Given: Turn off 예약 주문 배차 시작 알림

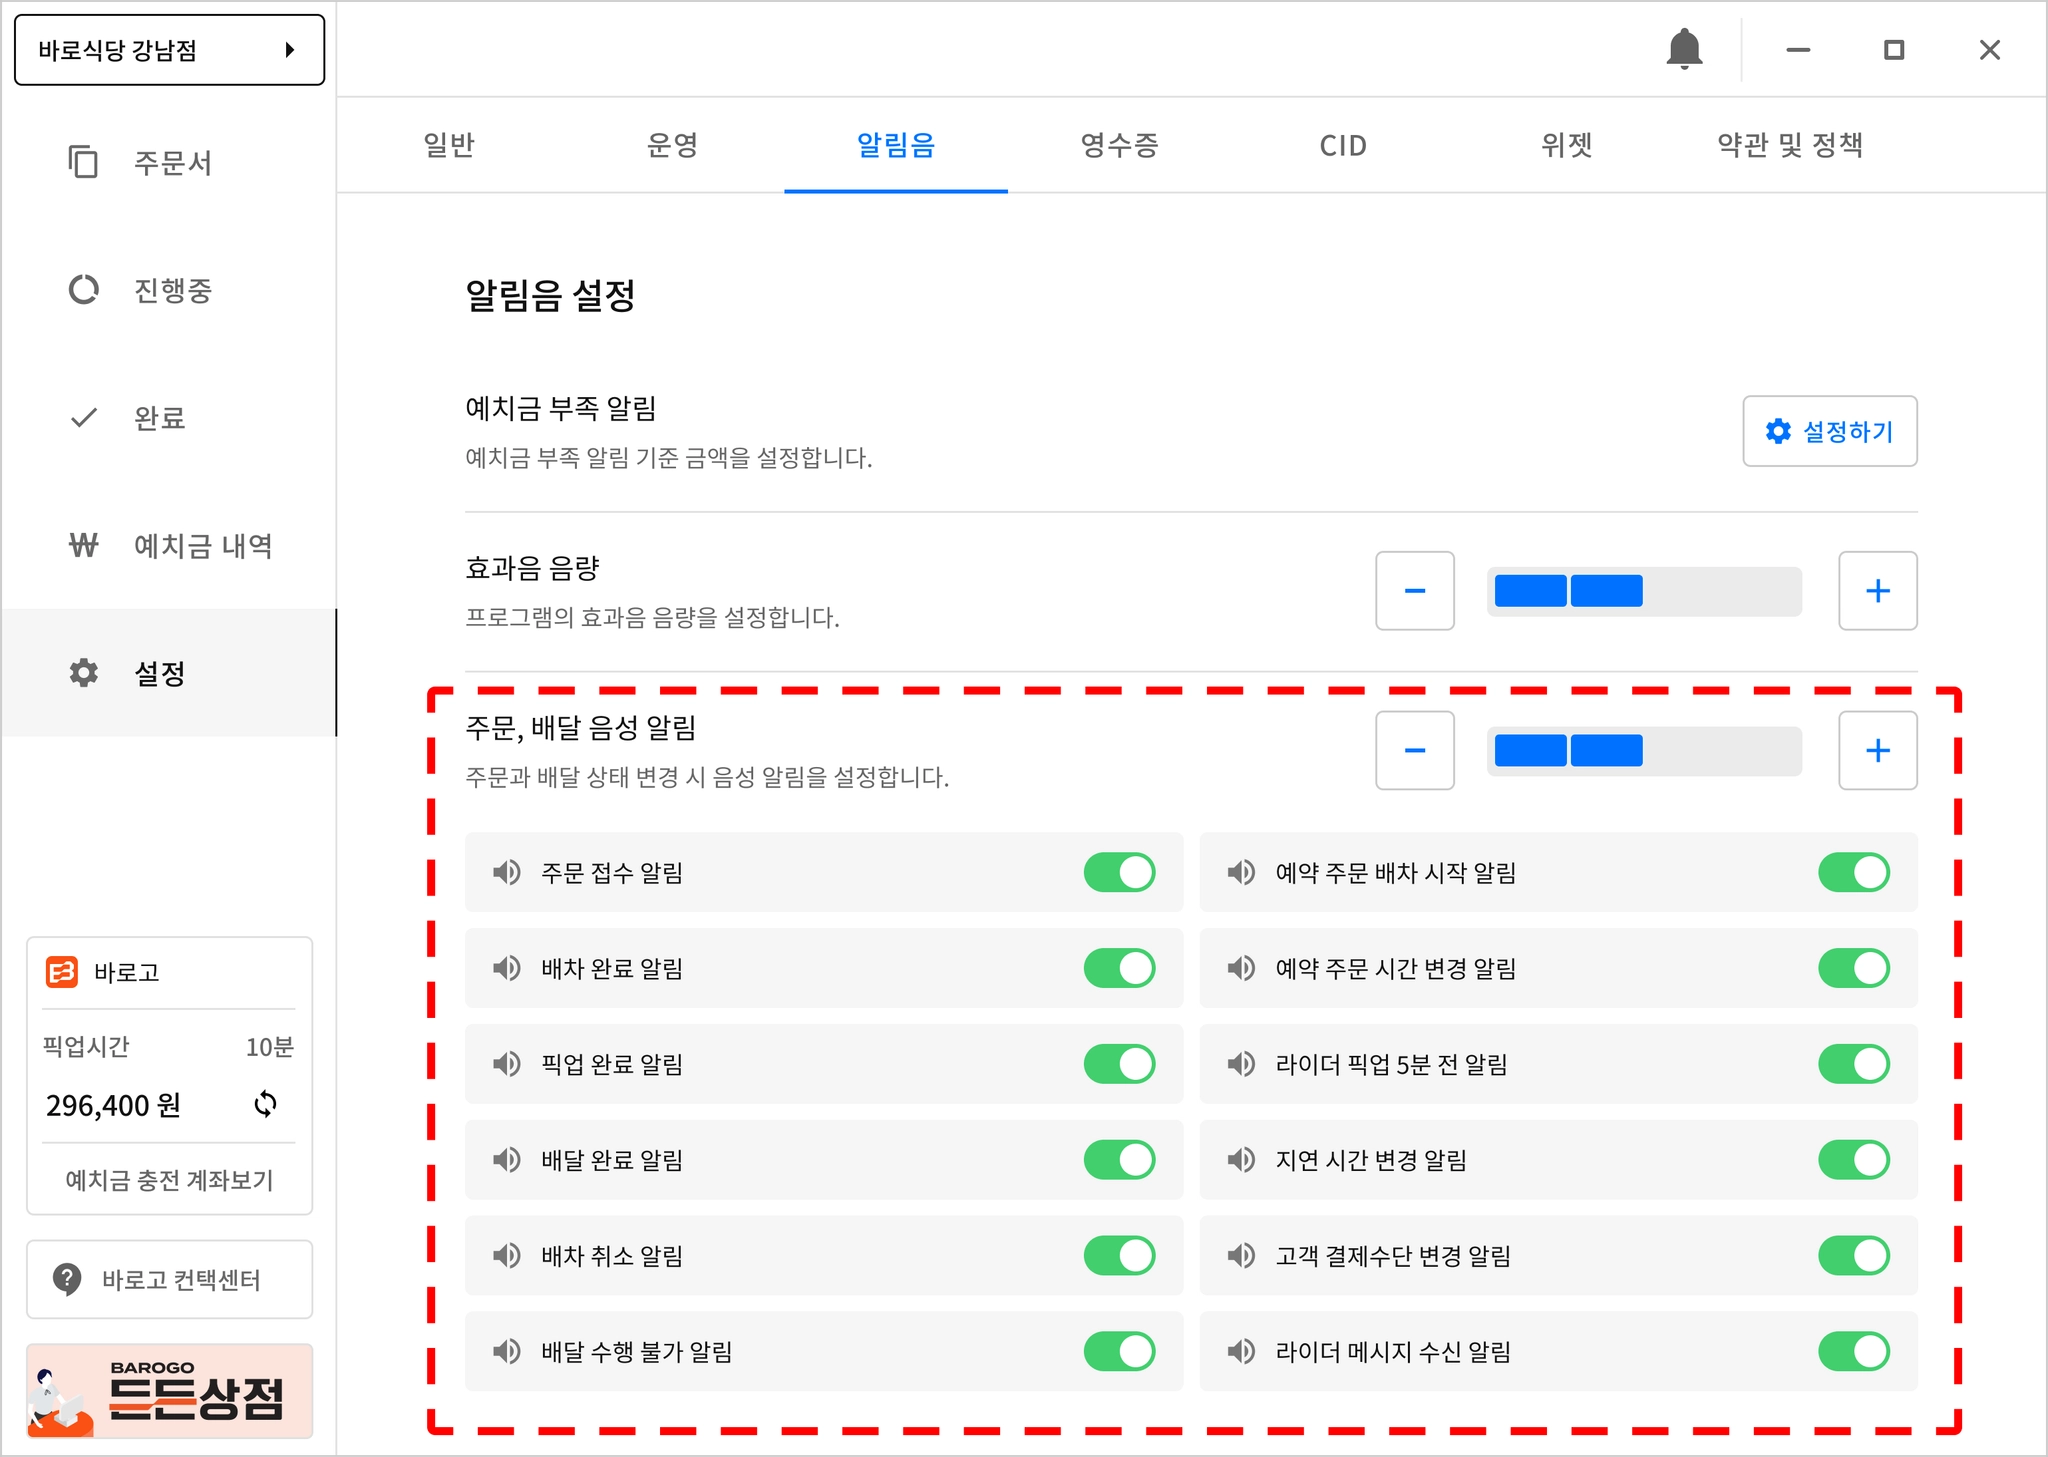Looking at the screenshot, I should (1853, 872).
